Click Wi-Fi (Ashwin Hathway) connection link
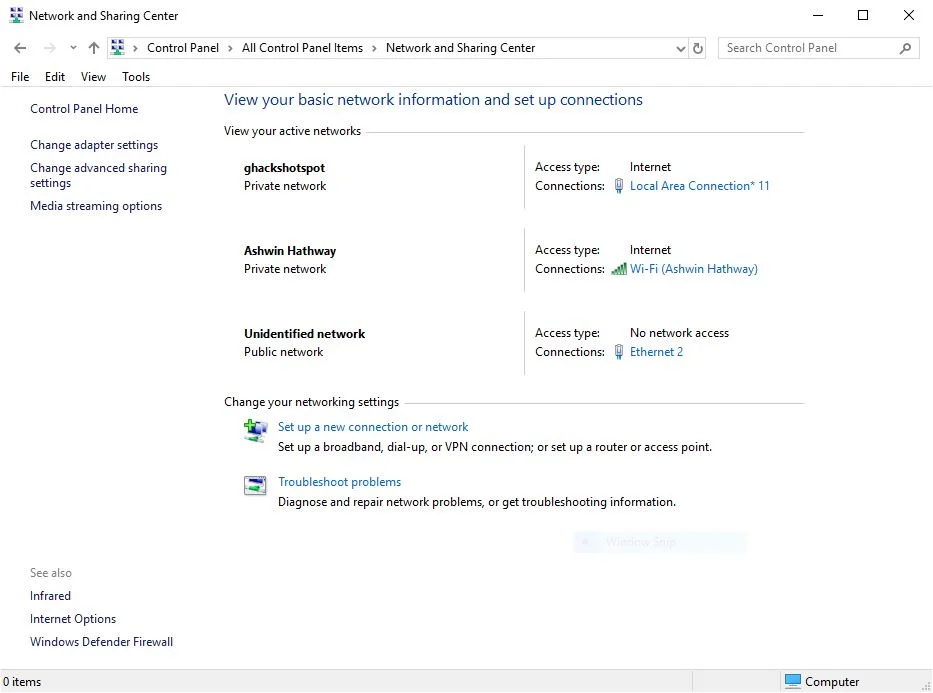The image size is (933, 693). [693, 269]
